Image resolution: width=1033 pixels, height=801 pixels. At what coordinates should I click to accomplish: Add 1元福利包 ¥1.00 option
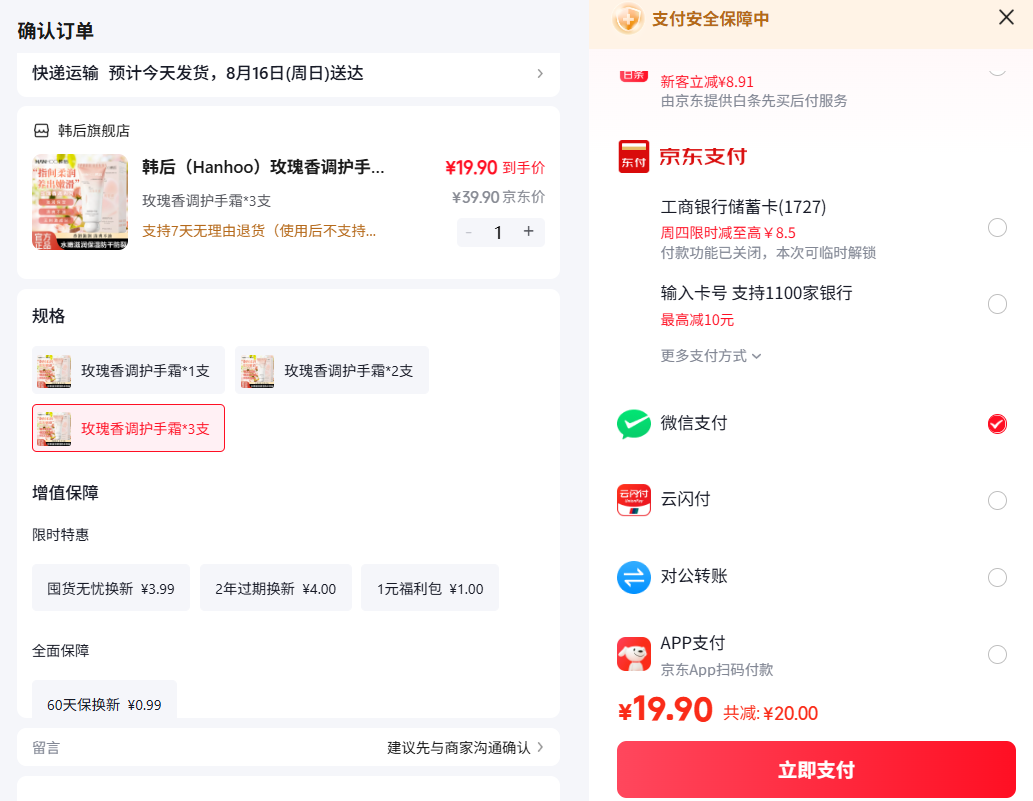pos(430,588)
